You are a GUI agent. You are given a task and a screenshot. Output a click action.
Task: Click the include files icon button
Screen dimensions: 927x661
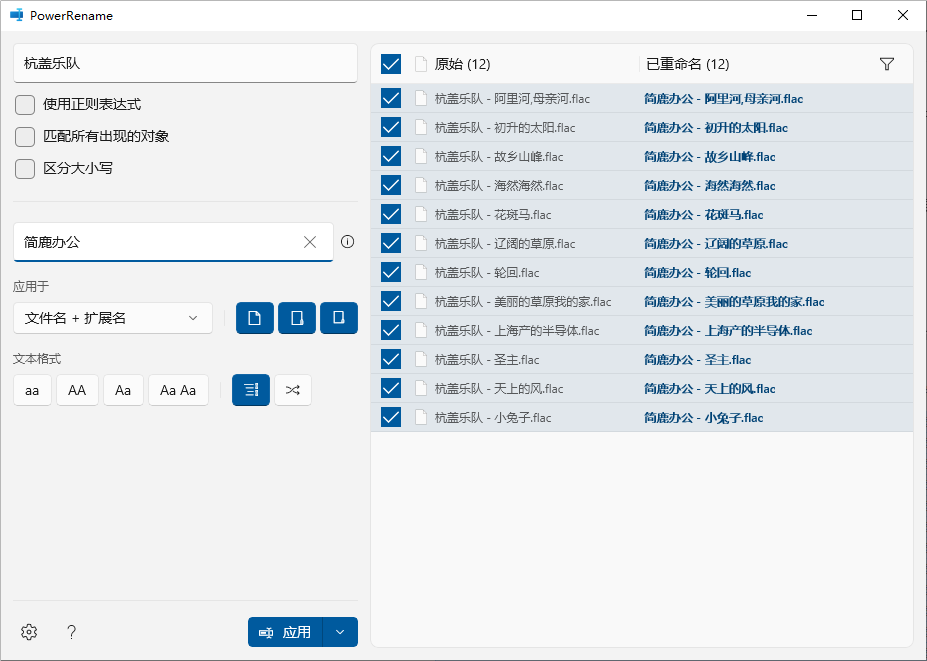pyautogui.click(x=254, y=317)
